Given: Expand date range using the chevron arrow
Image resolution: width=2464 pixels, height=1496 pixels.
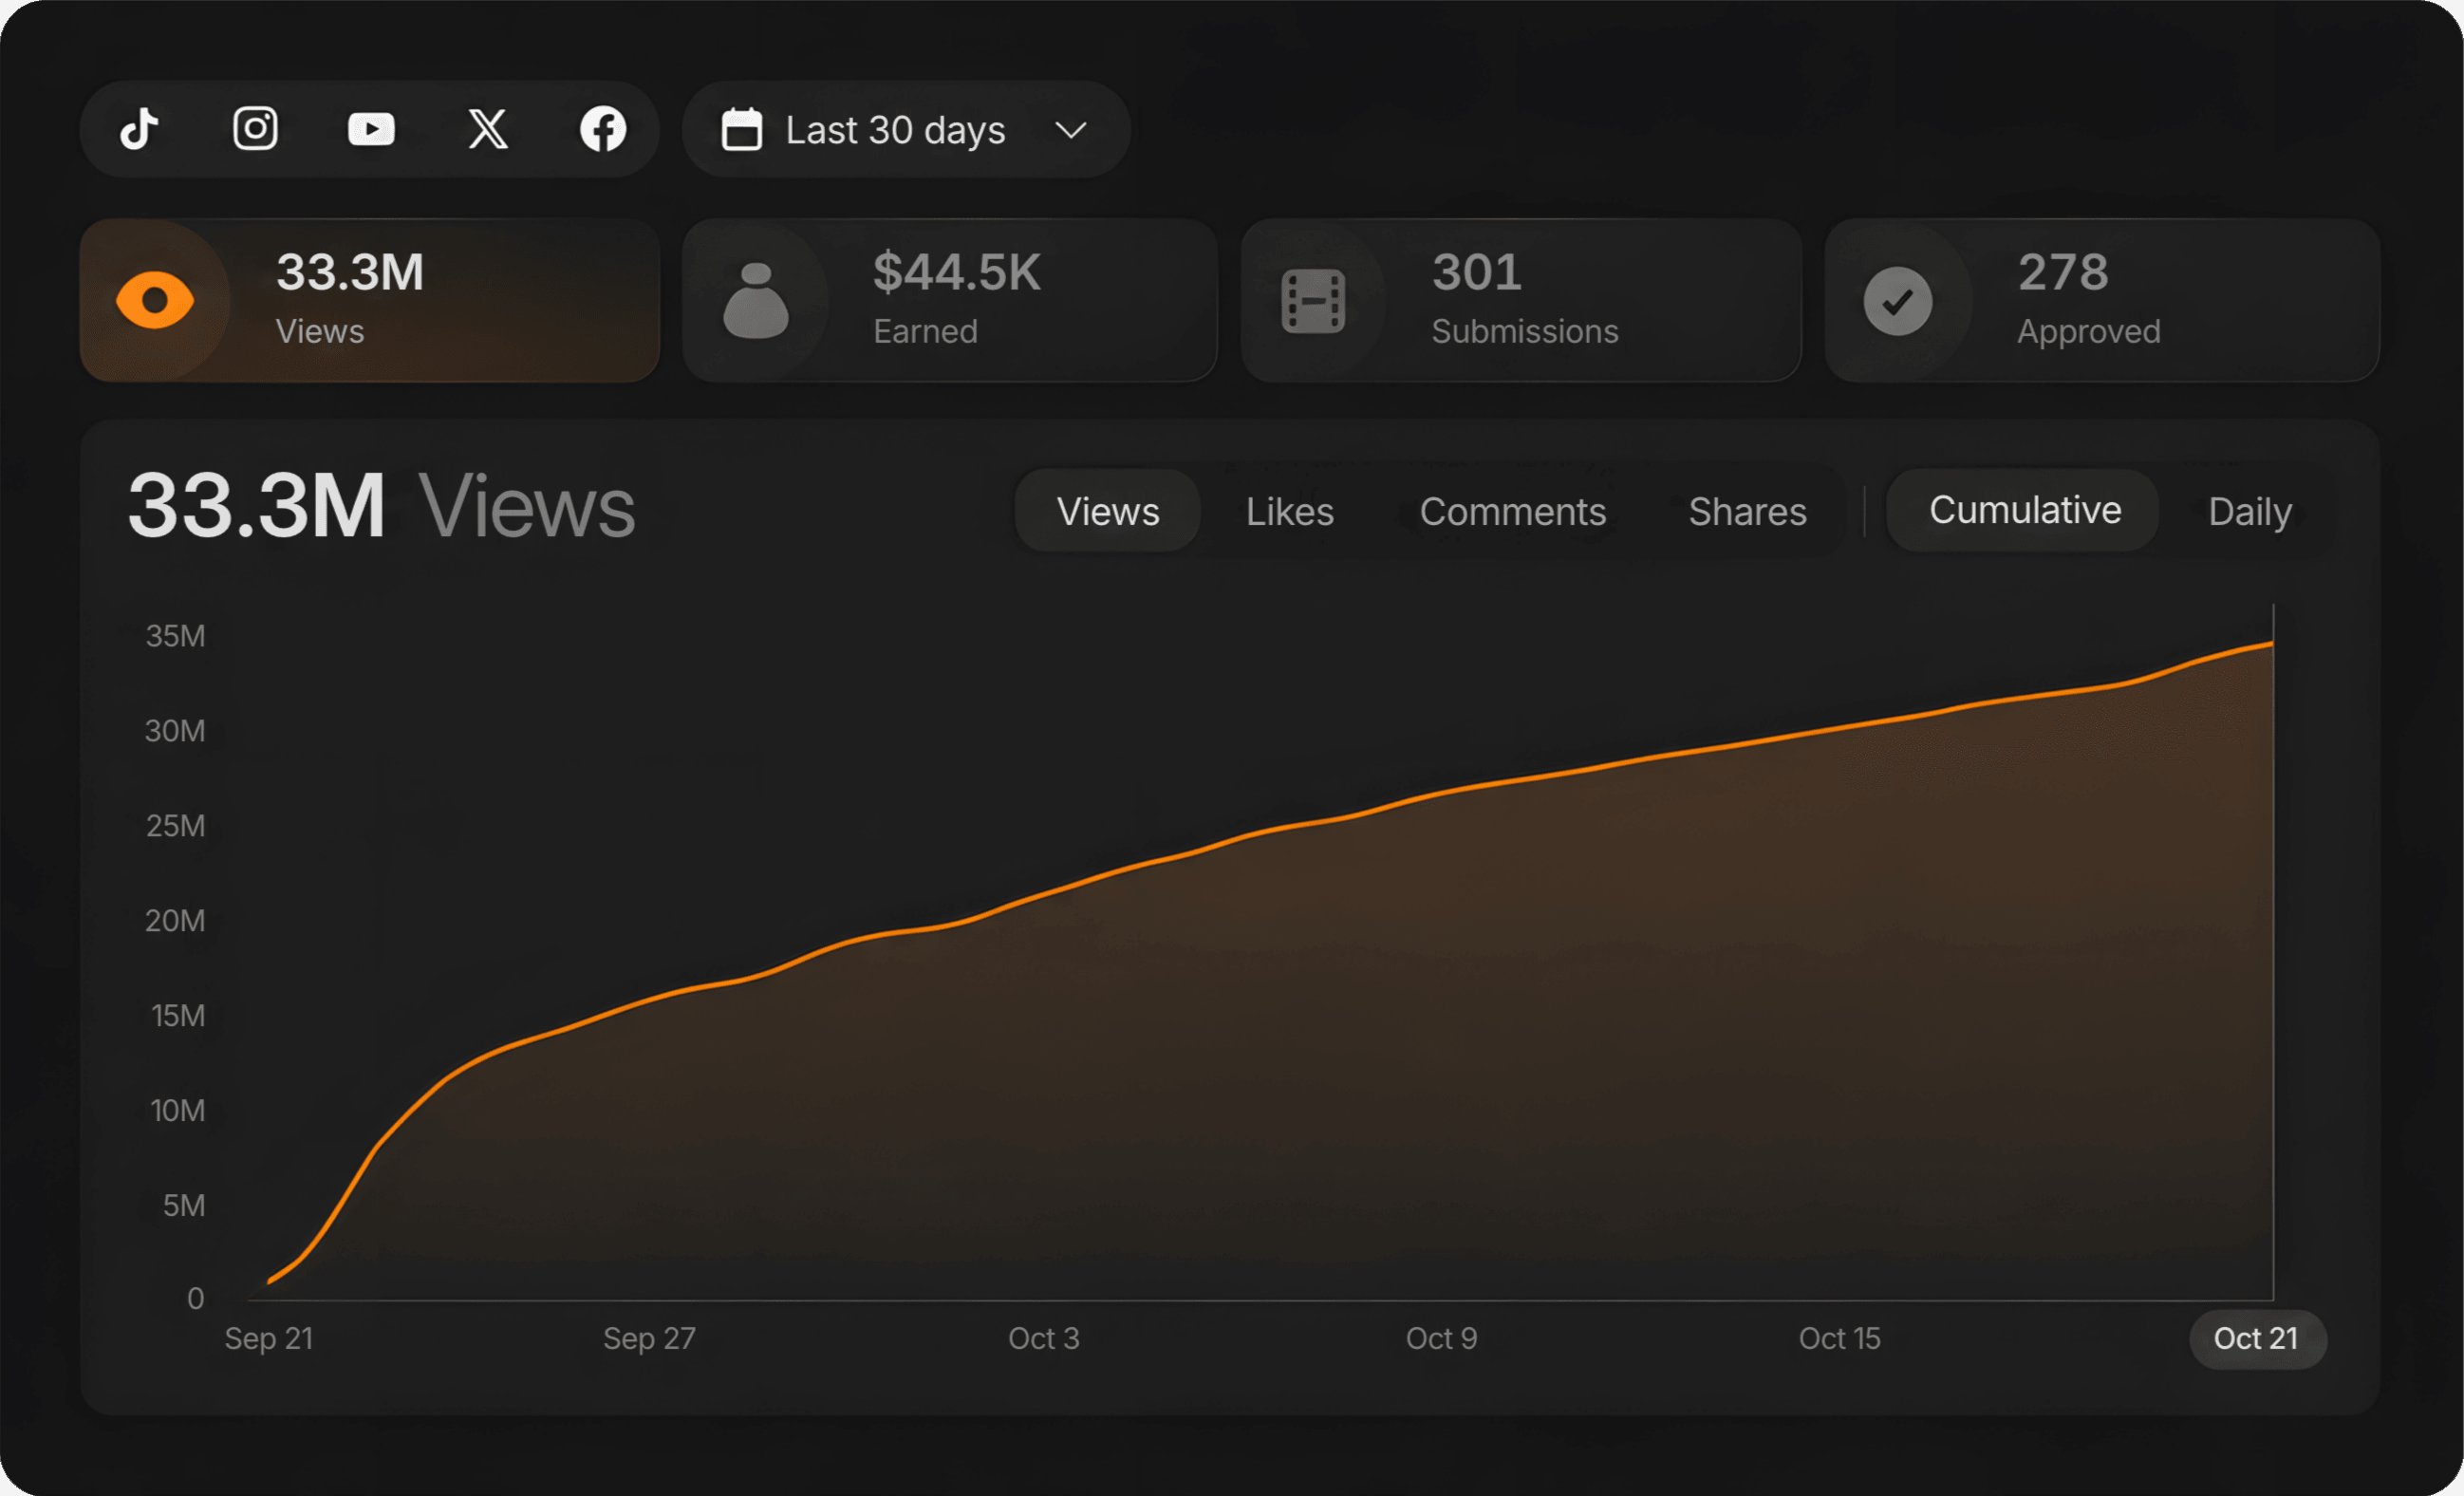Looking at the screenshot, I should [1071, 130].
